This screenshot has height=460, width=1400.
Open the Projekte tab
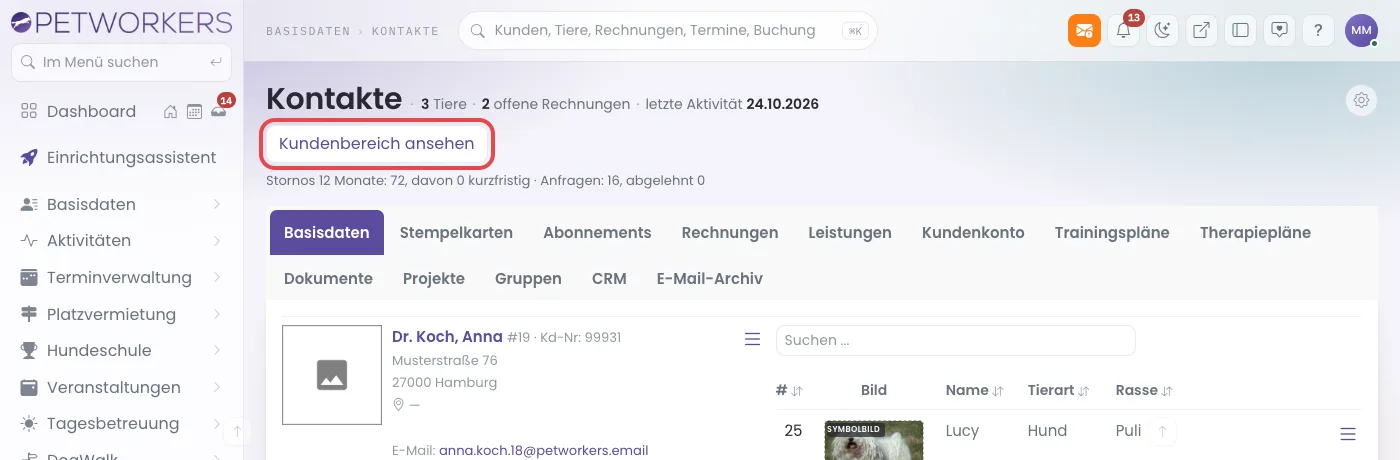(x=434, y=279)
